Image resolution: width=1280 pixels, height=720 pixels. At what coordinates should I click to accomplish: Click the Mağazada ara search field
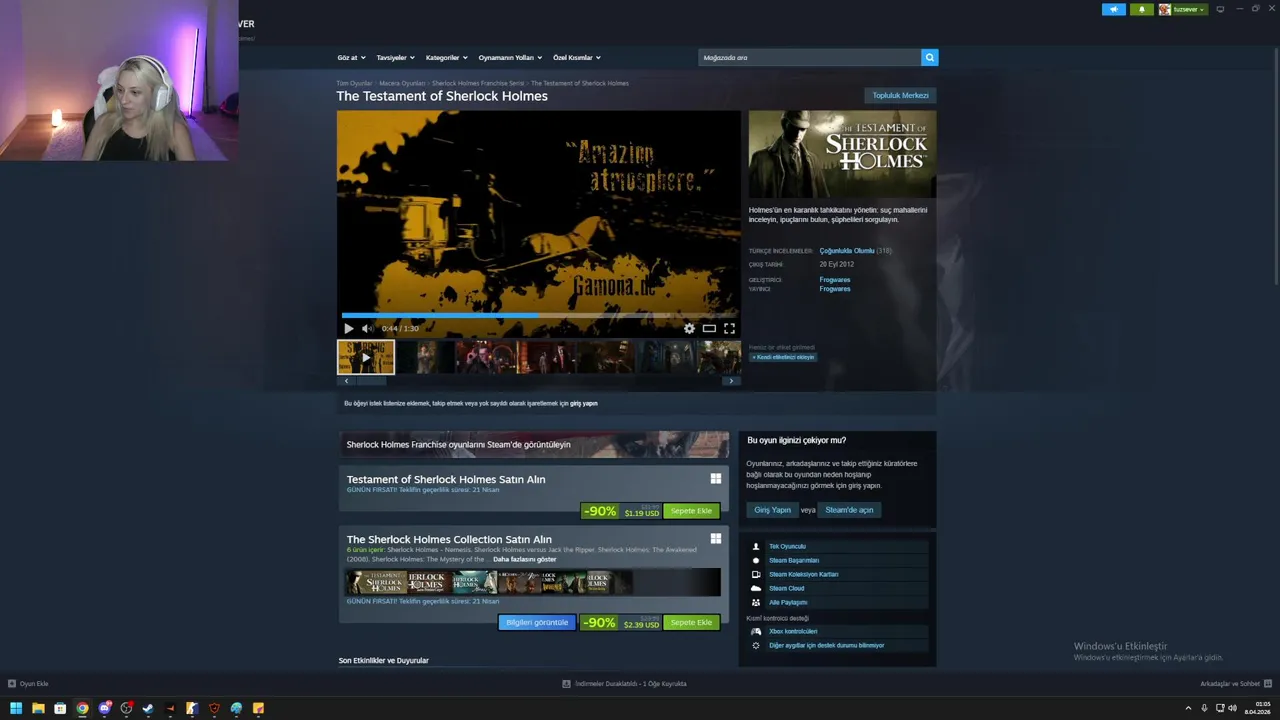click(x=809, y=58)
